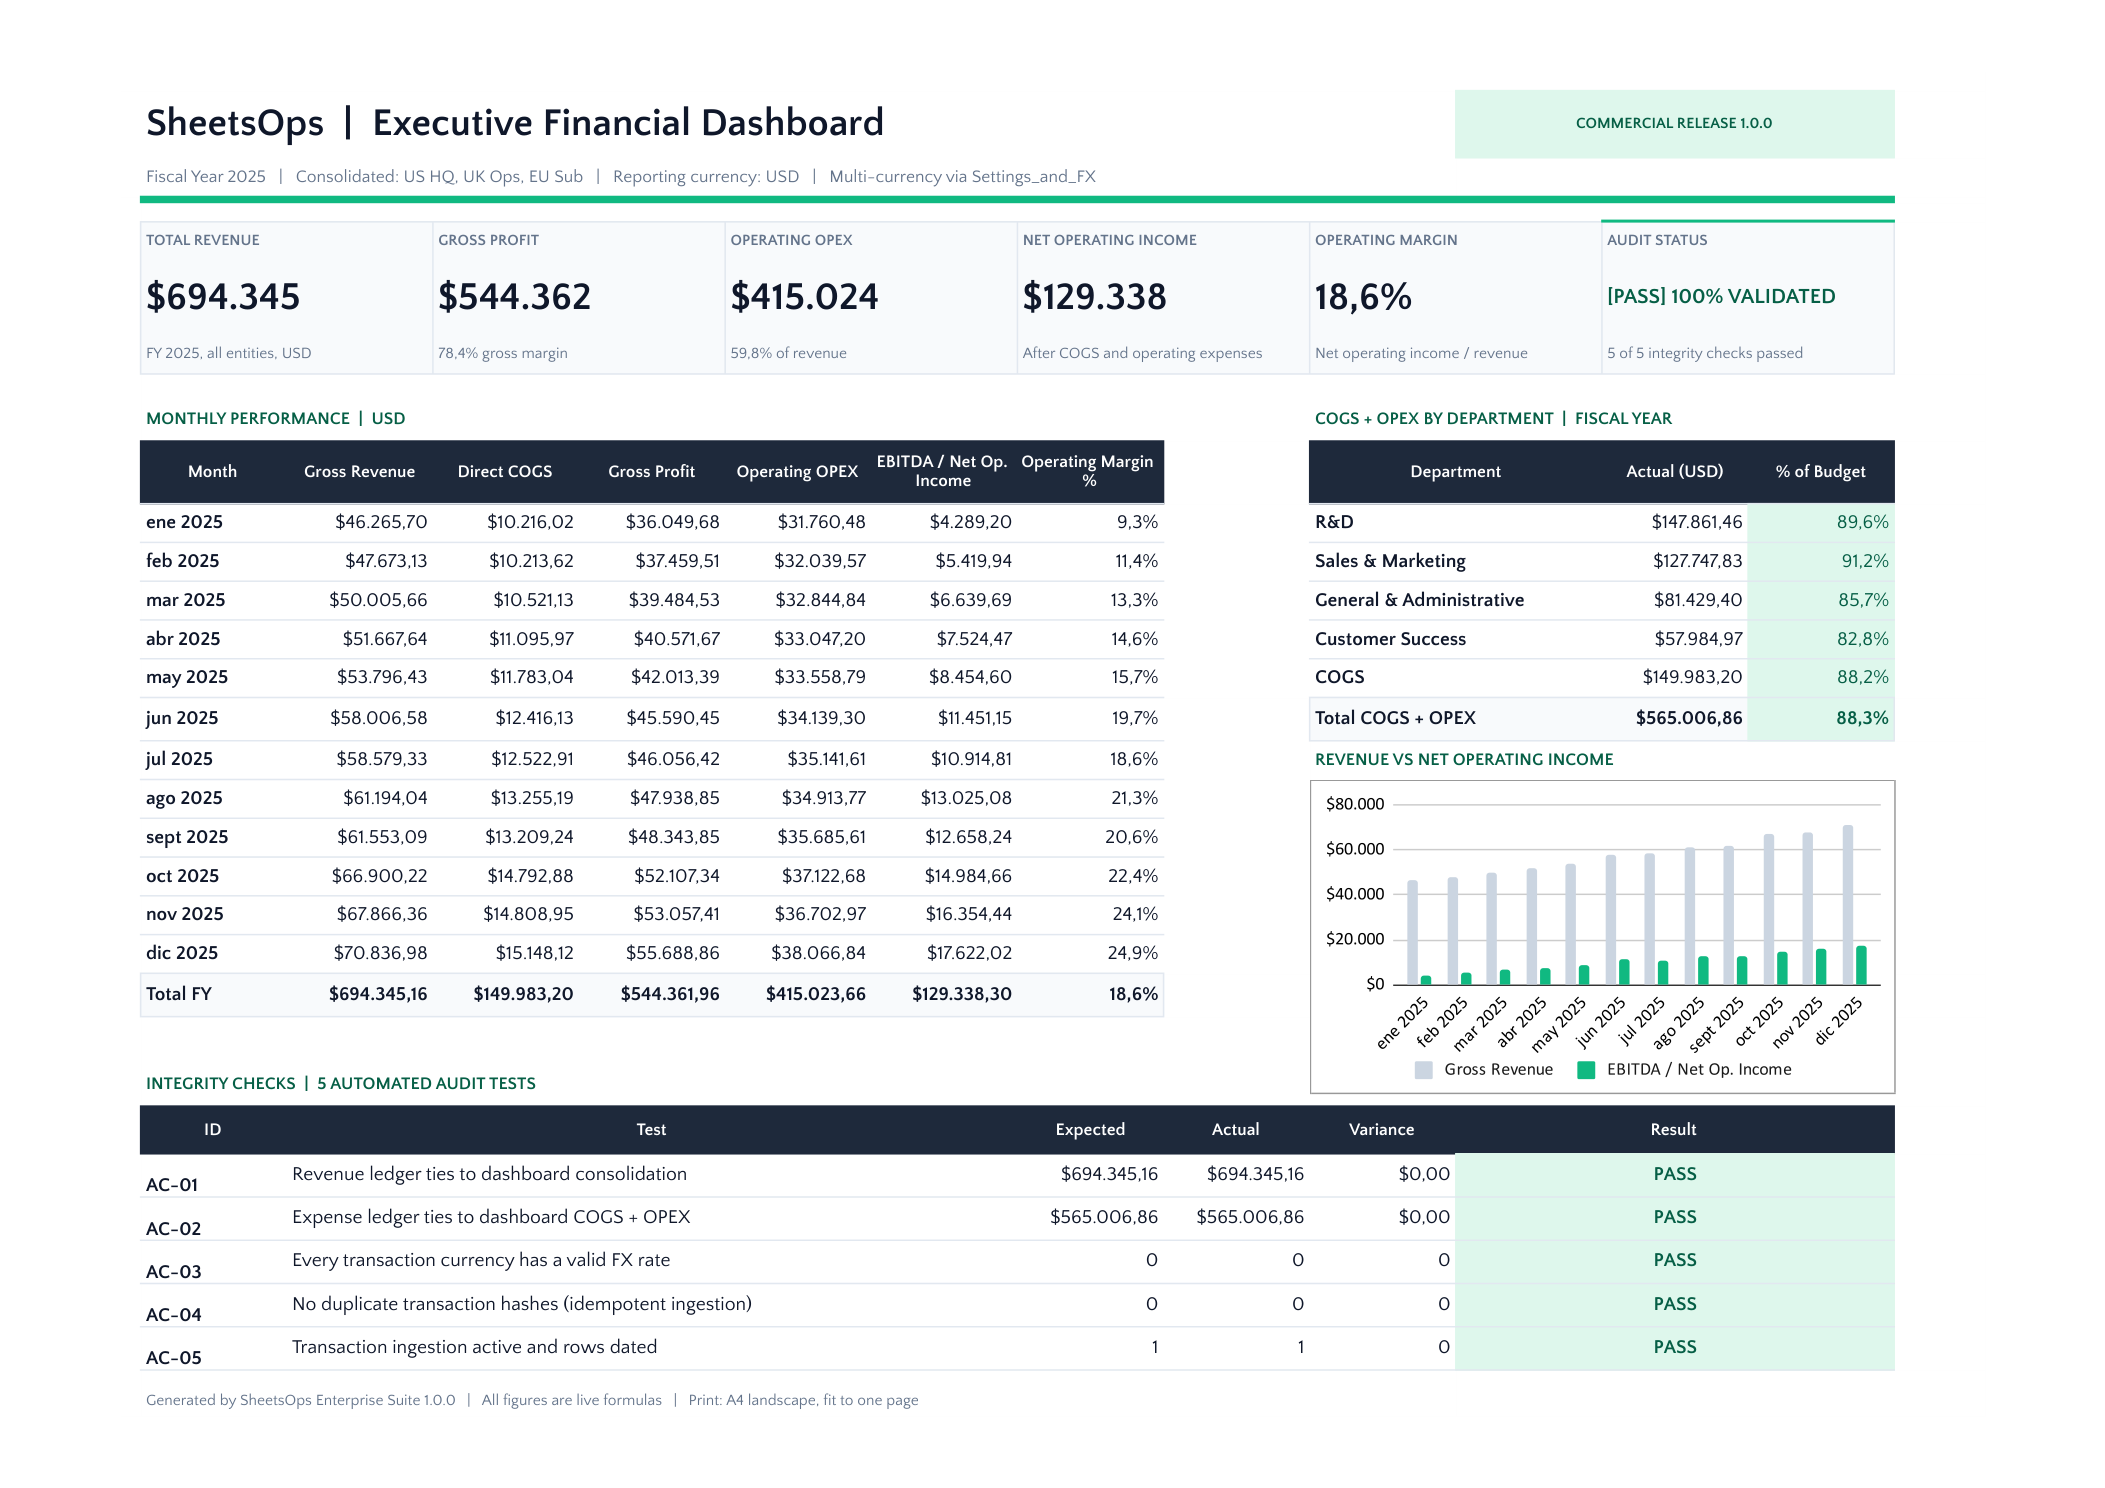Click the Gross Revenue column header
This screenshot has width=2105, height=1488.
[x=359, y=471]
